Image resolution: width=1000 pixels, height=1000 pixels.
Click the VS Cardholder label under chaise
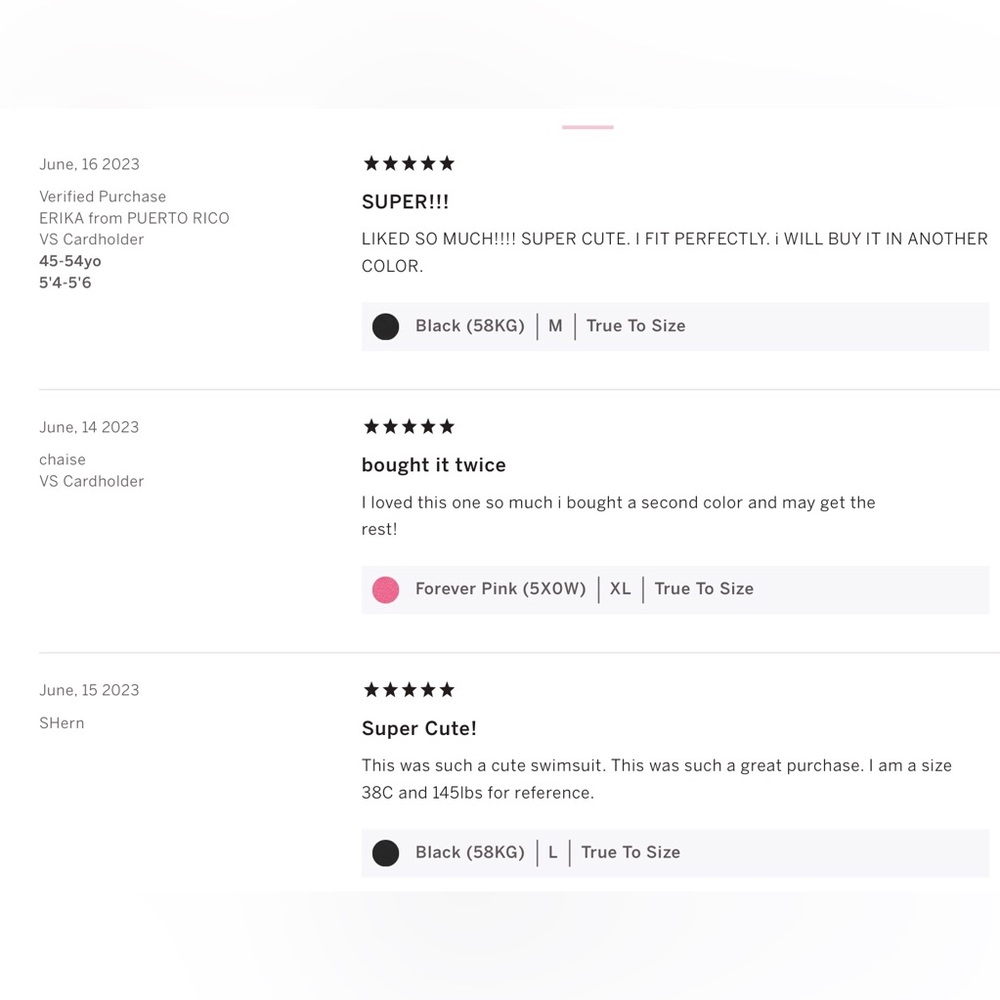pyautogui.click(x=91, y=482)
